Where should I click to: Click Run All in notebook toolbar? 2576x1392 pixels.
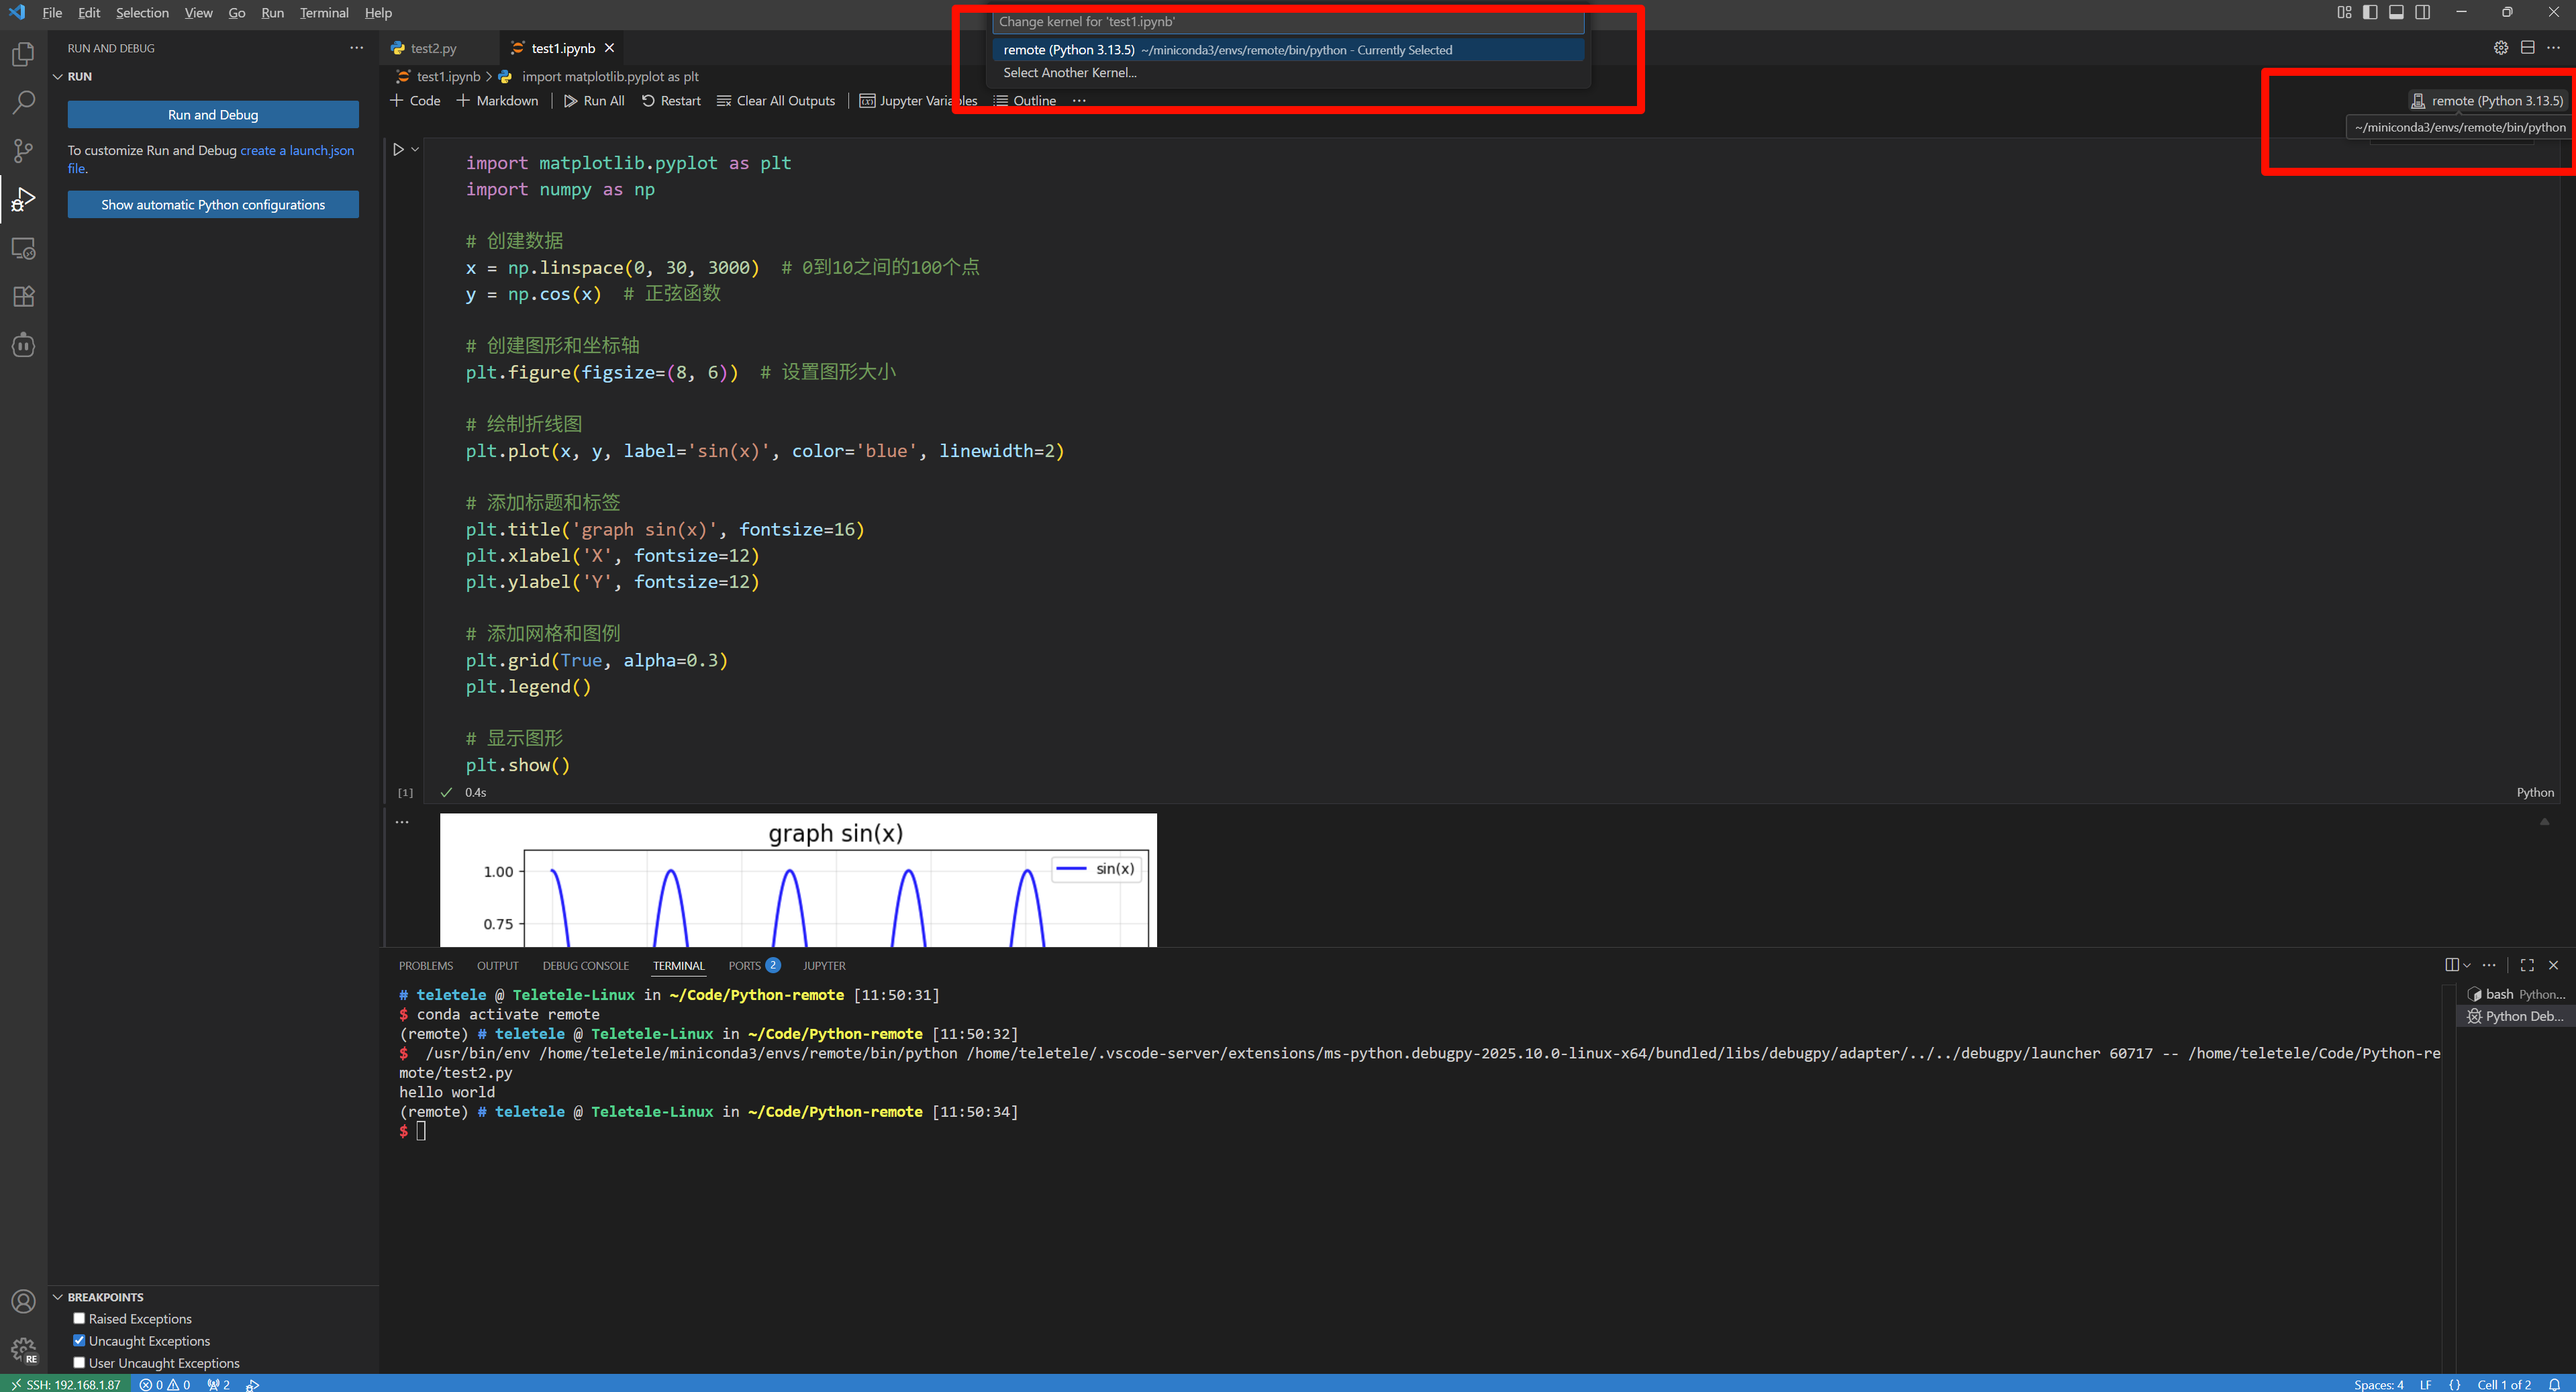click(594, 101)
